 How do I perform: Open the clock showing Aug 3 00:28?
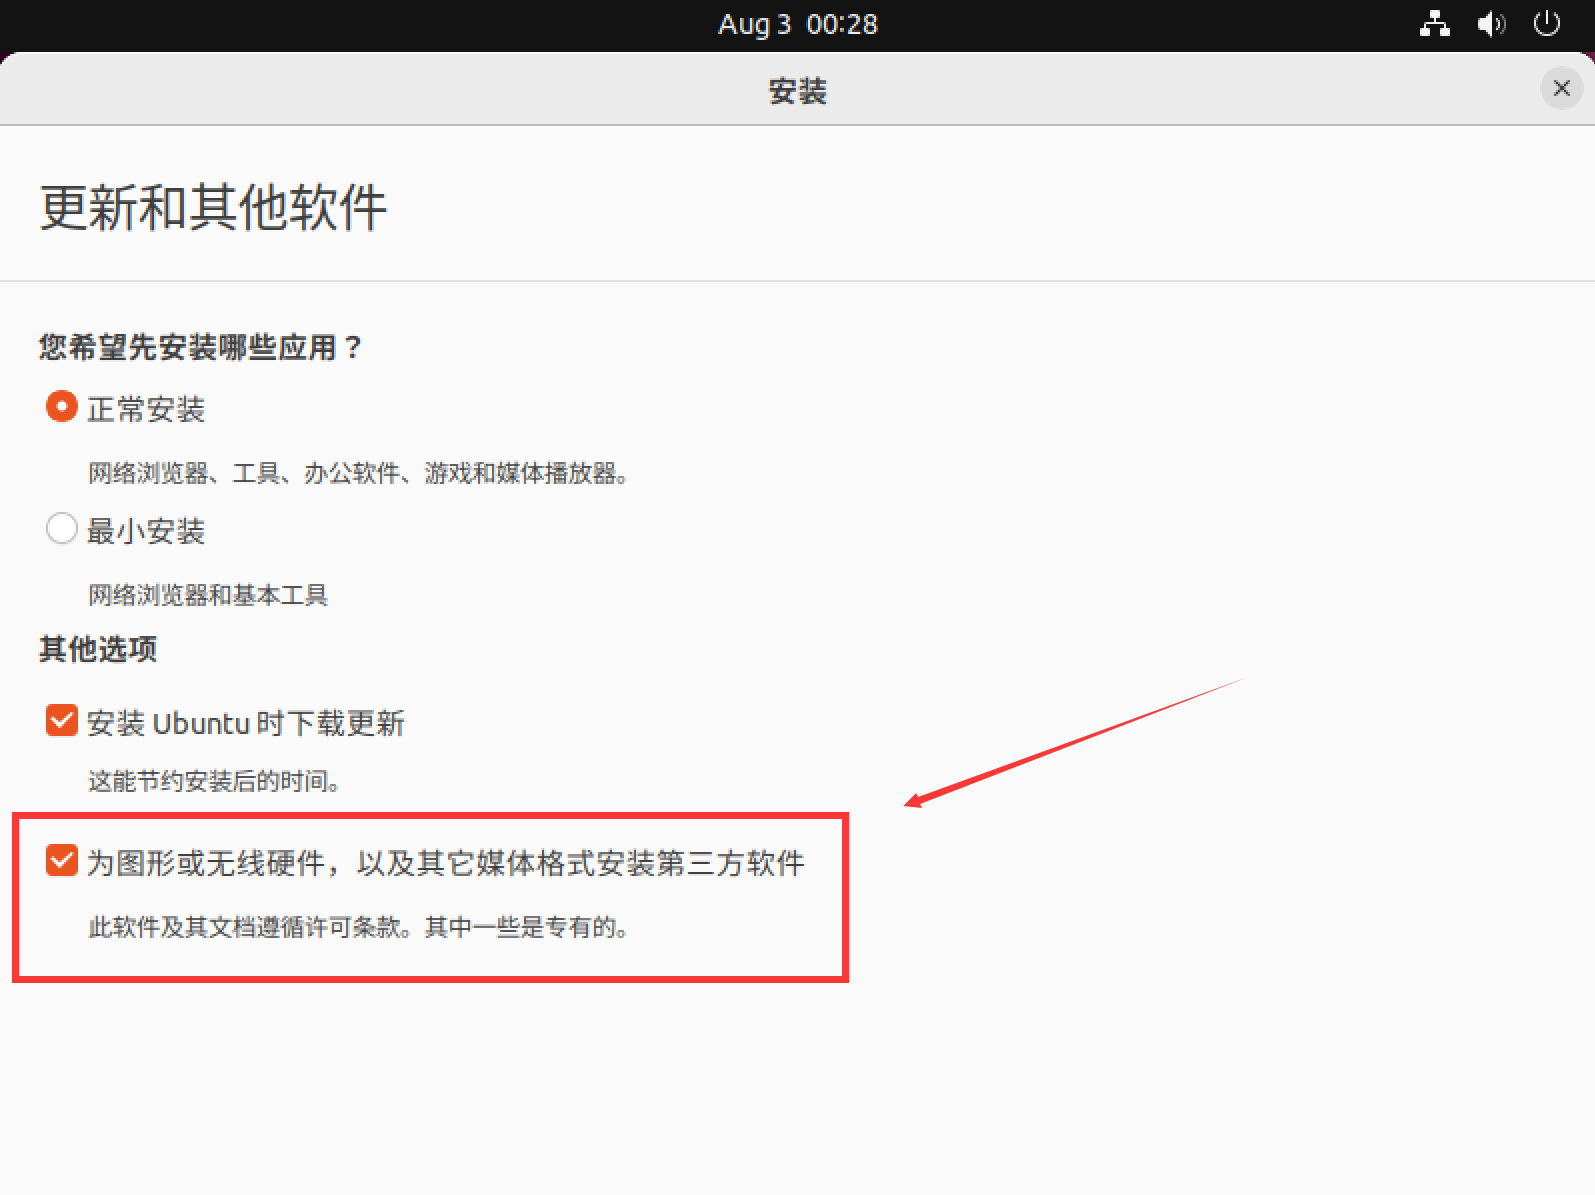(x=797, y=24)
